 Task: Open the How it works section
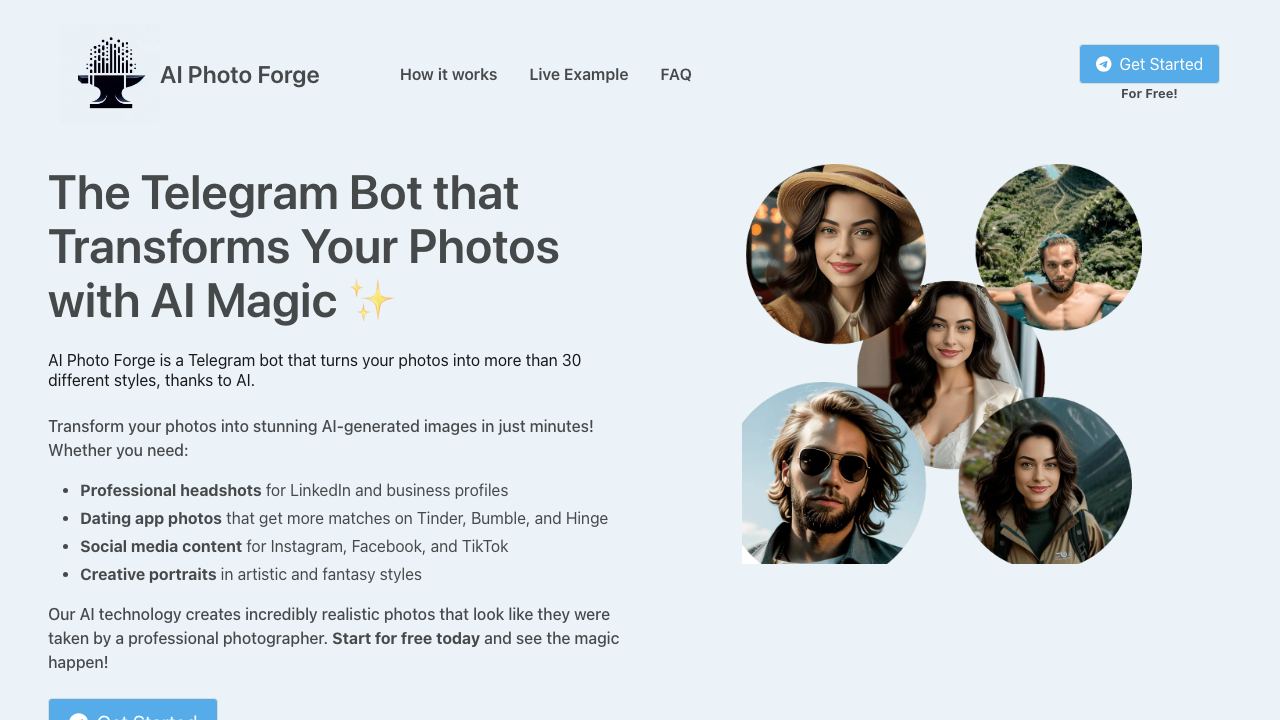(448, 74)
